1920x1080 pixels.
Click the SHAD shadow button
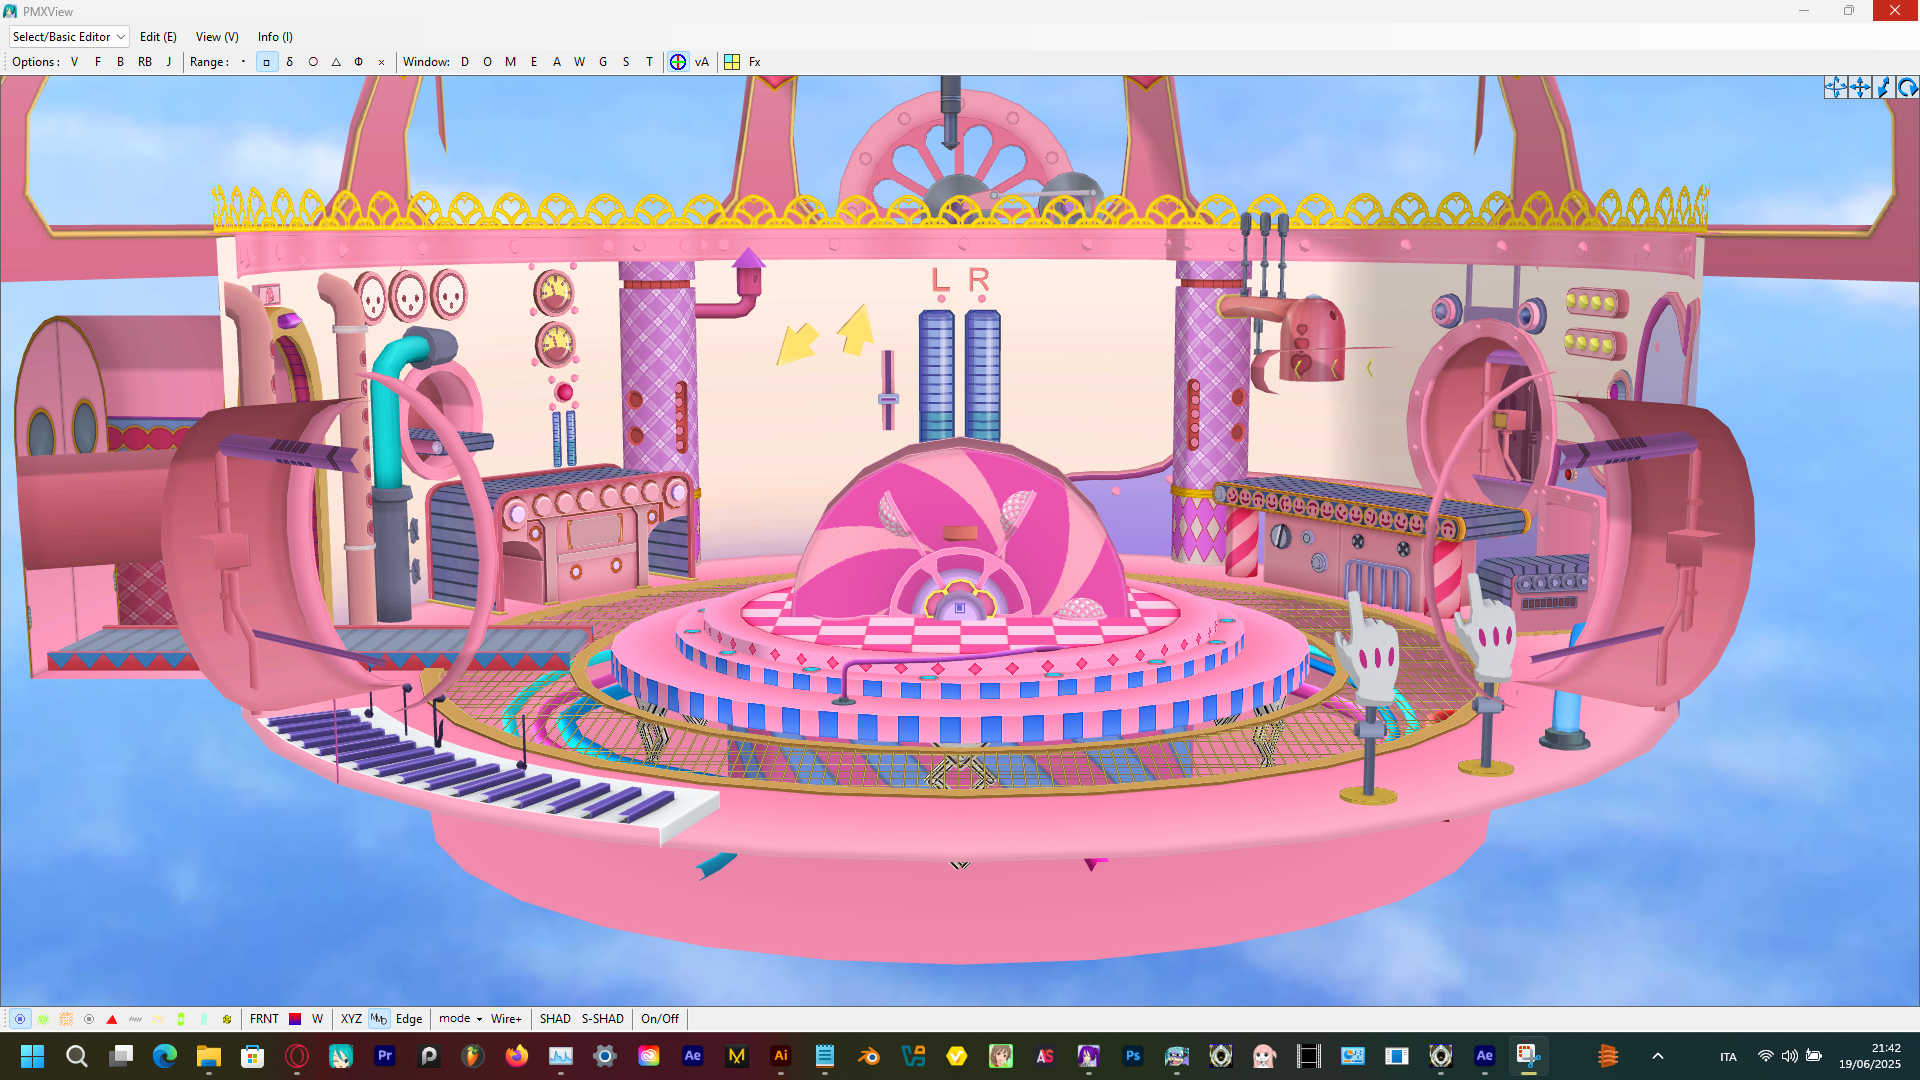coord(555,1019)
